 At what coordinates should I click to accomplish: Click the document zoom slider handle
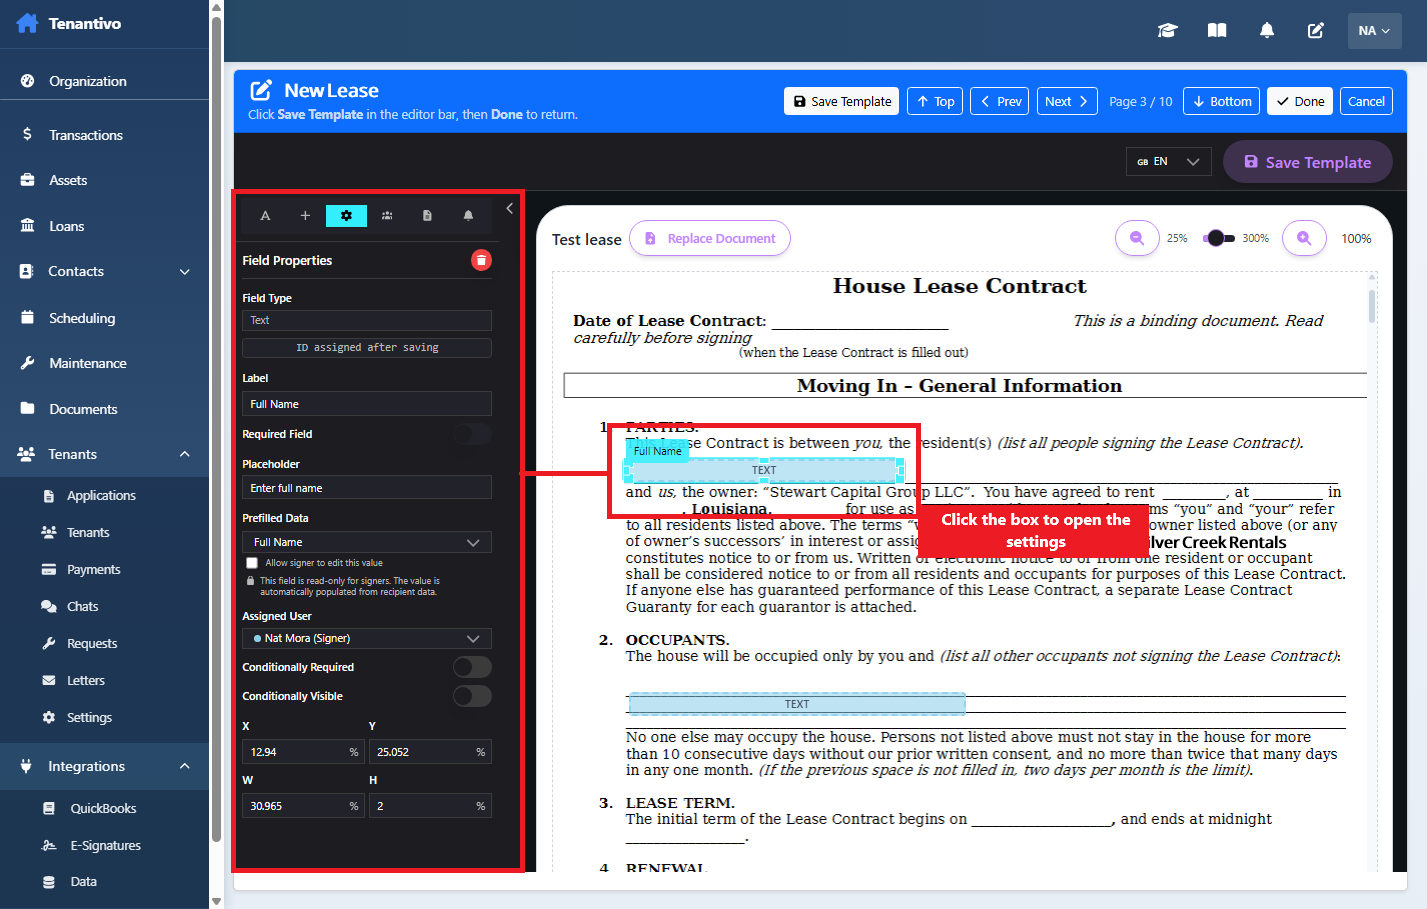pos(1215,238)
